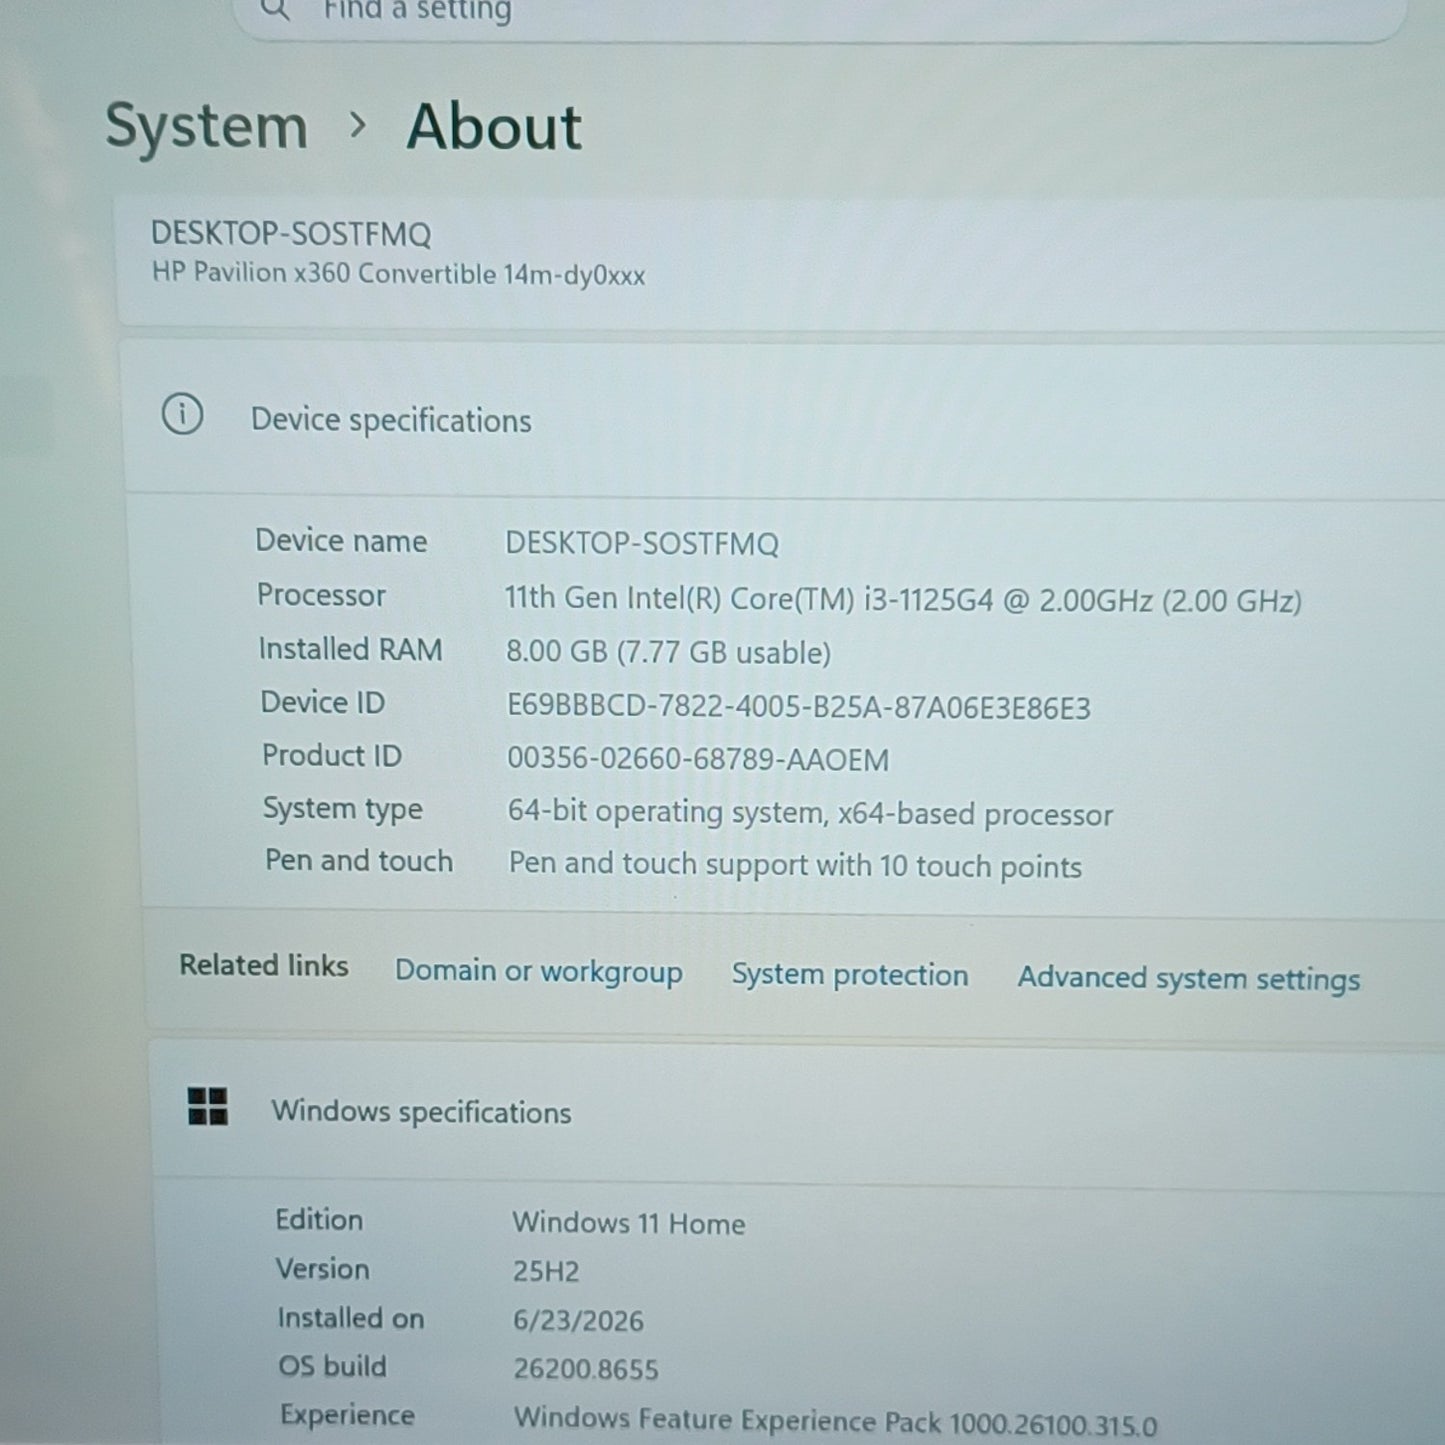The image size is (1445, 1445).
Task: Go back to System breadcrumb
Action: [207, 128]
